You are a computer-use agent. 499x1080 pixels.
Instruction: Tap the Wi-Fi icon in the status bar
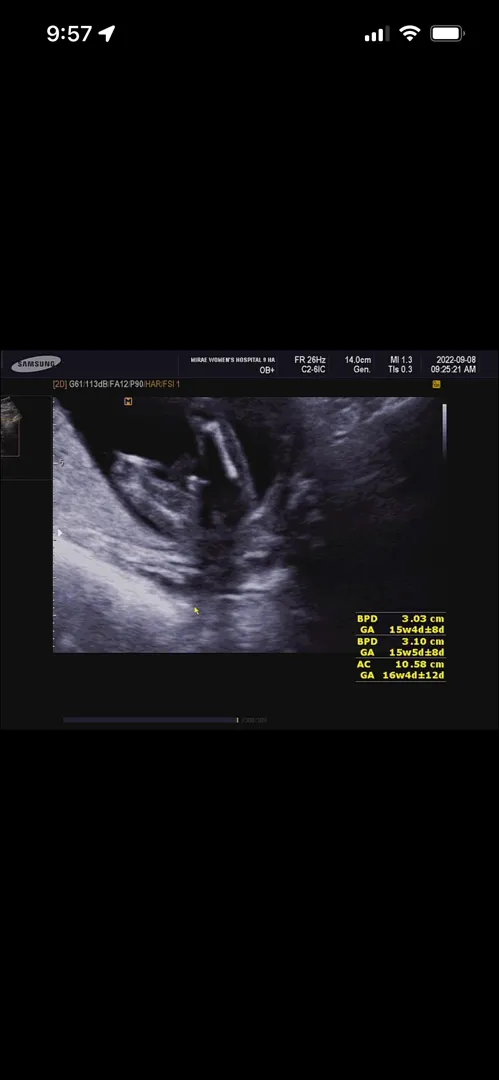pos(409,33)
